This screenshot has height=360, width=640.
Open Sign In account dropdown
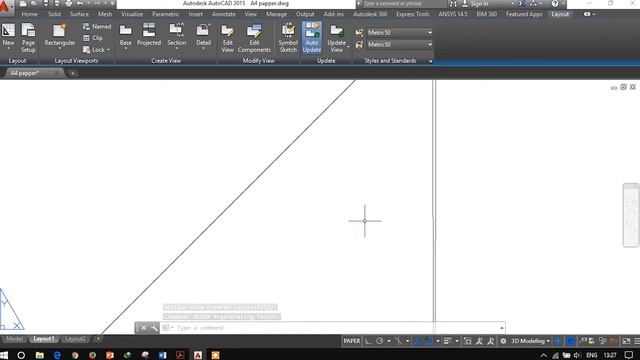tap(513, 4)
